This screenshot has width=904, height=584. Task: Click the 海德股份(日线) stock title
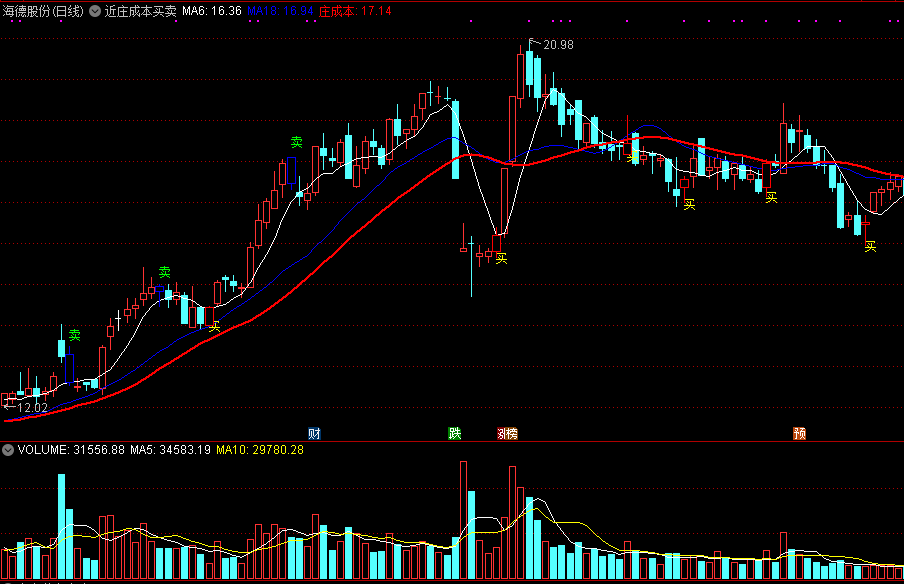pyautogui.click(x=43, y=11)
